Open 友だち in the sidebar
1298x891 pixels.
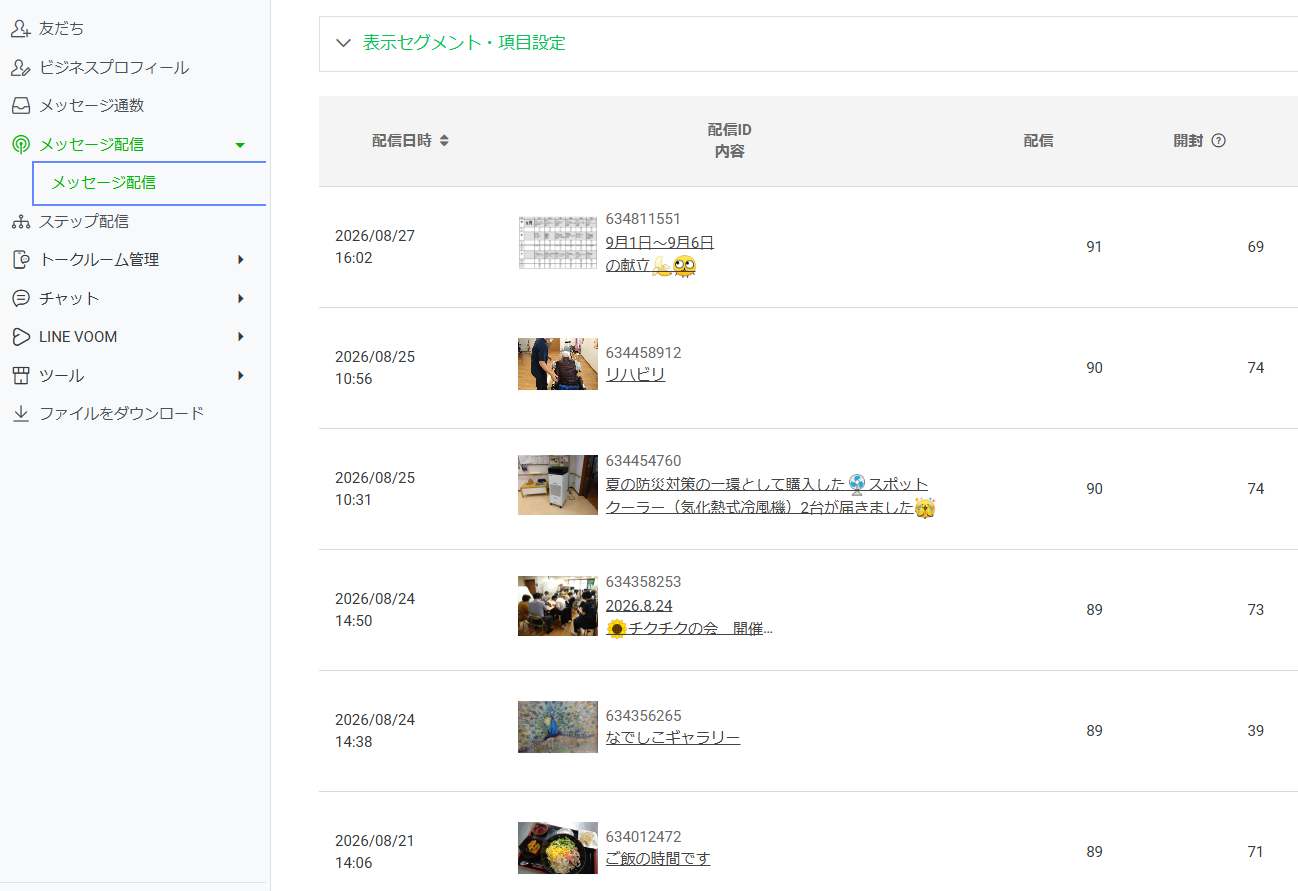click(x=62, y=29)
